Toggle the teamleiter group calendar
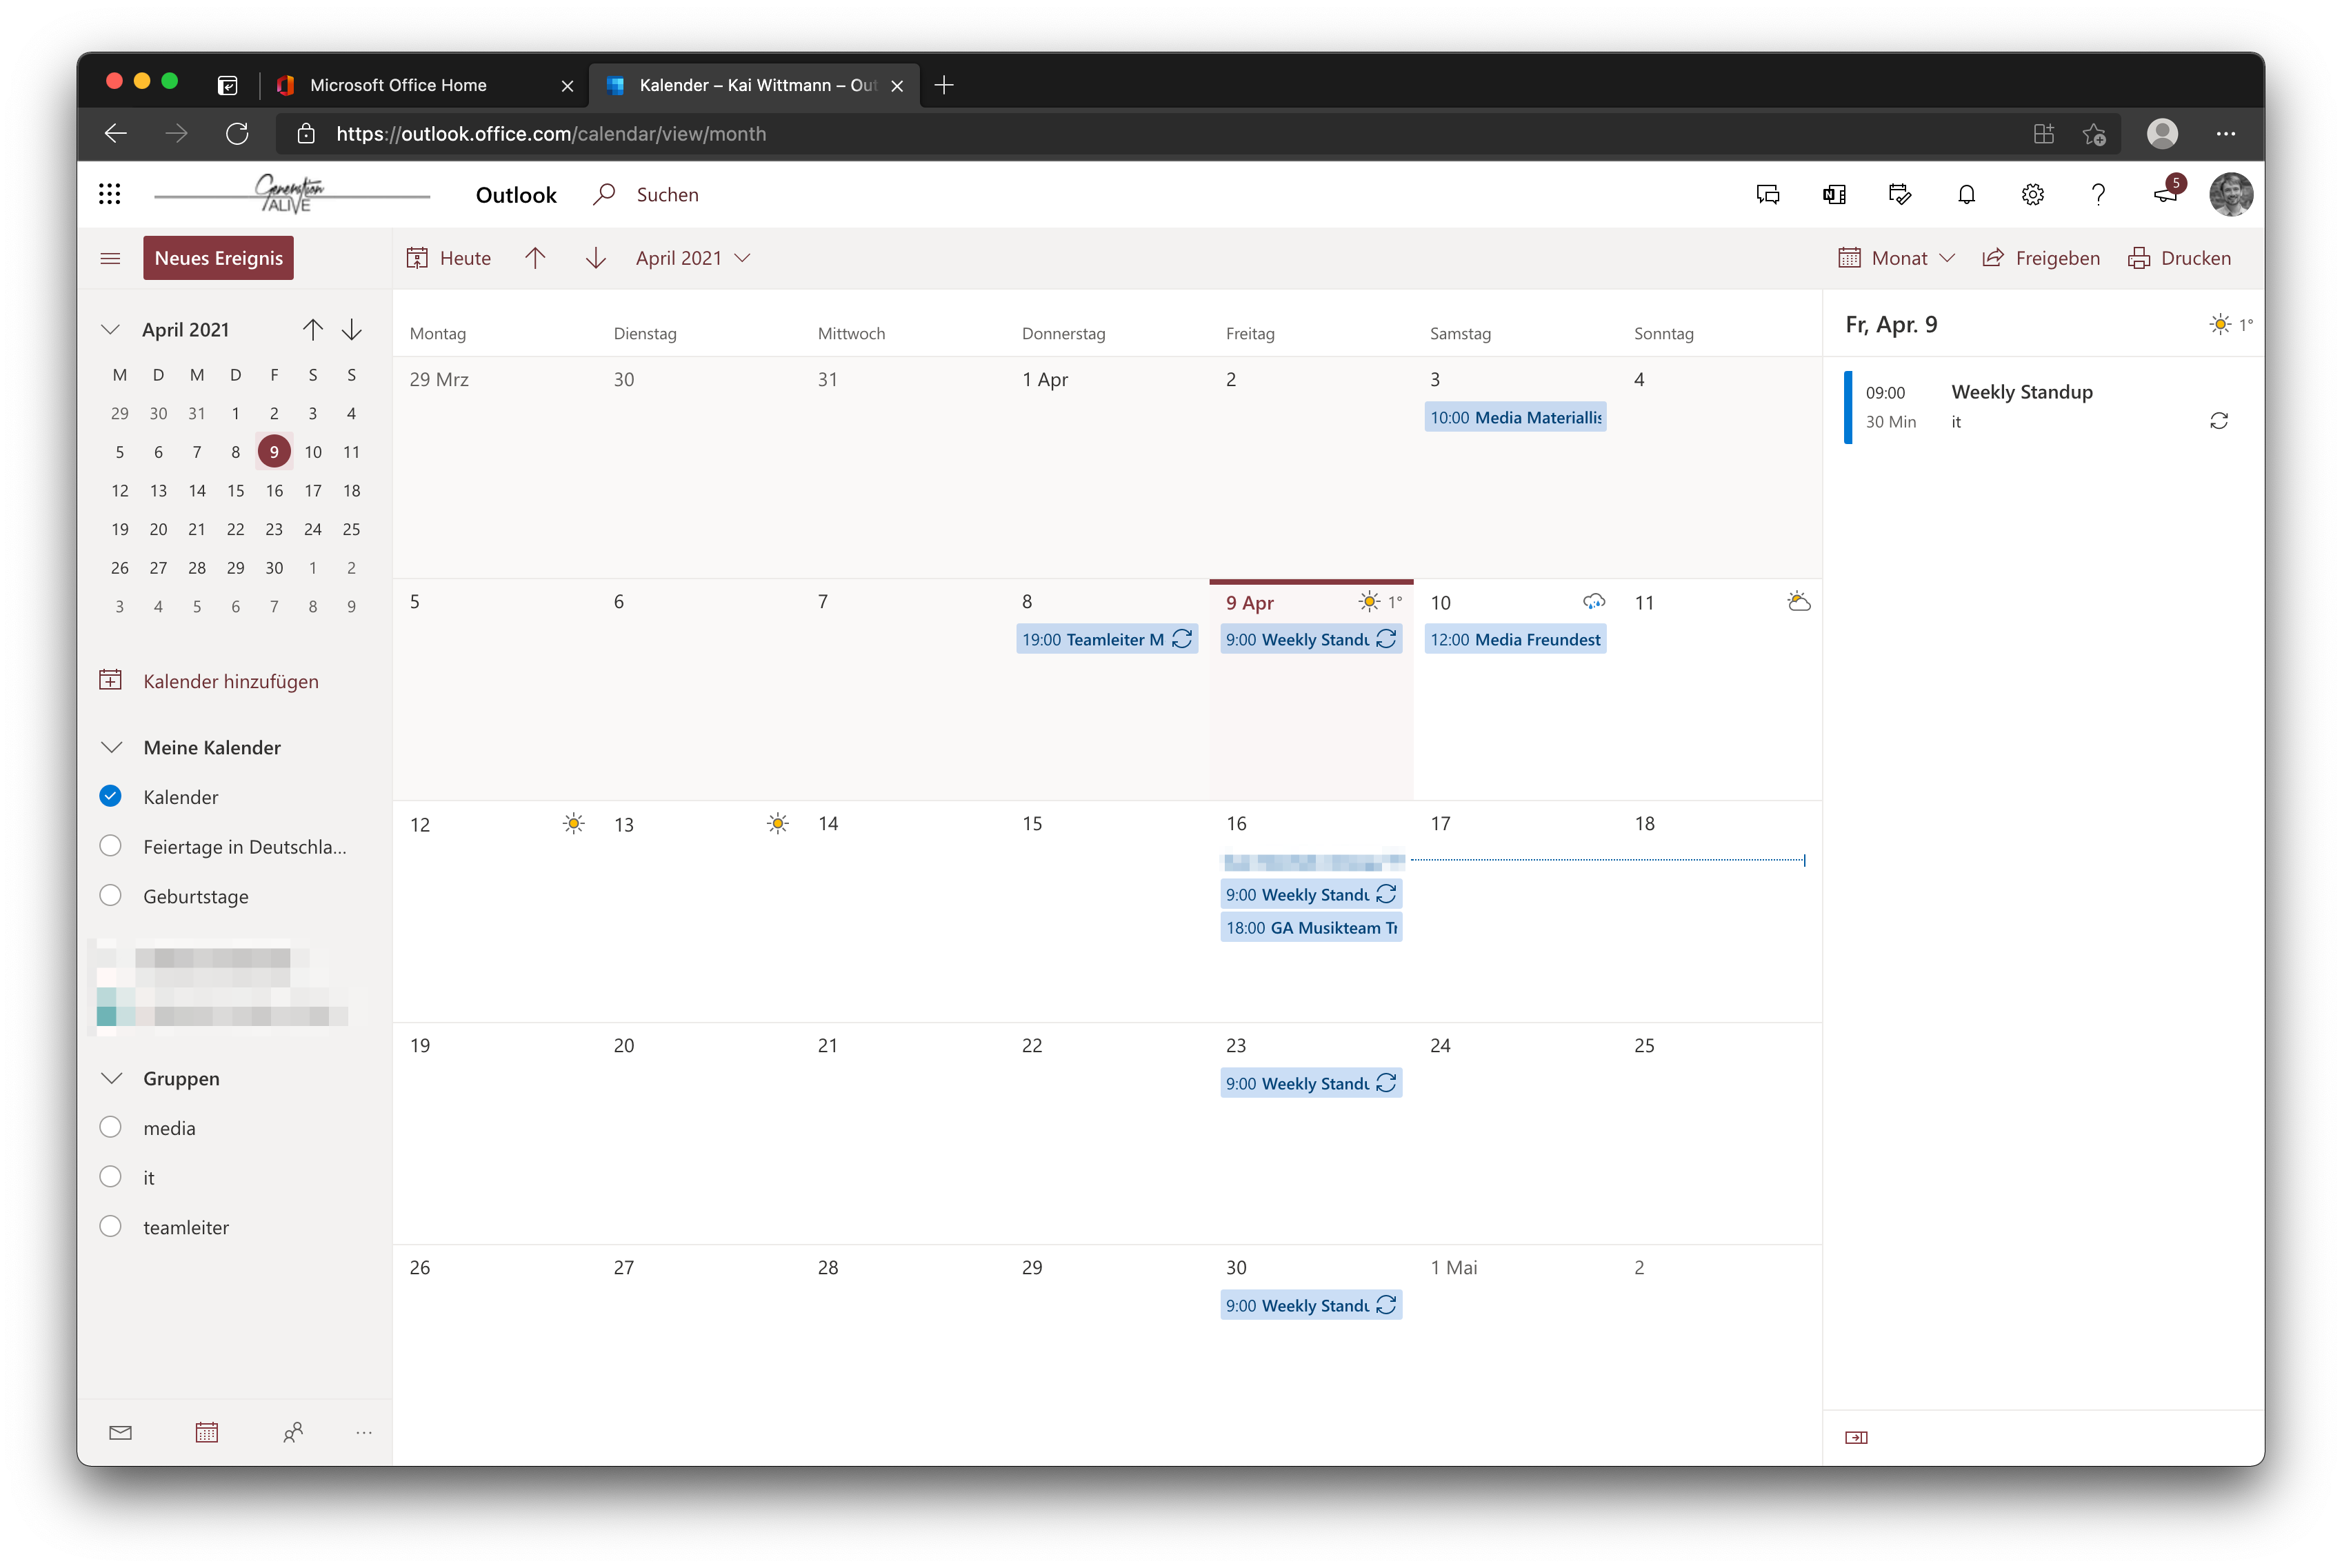Image resolution: width=2342 pixels, height=1568 pixels. point(110,1226)
